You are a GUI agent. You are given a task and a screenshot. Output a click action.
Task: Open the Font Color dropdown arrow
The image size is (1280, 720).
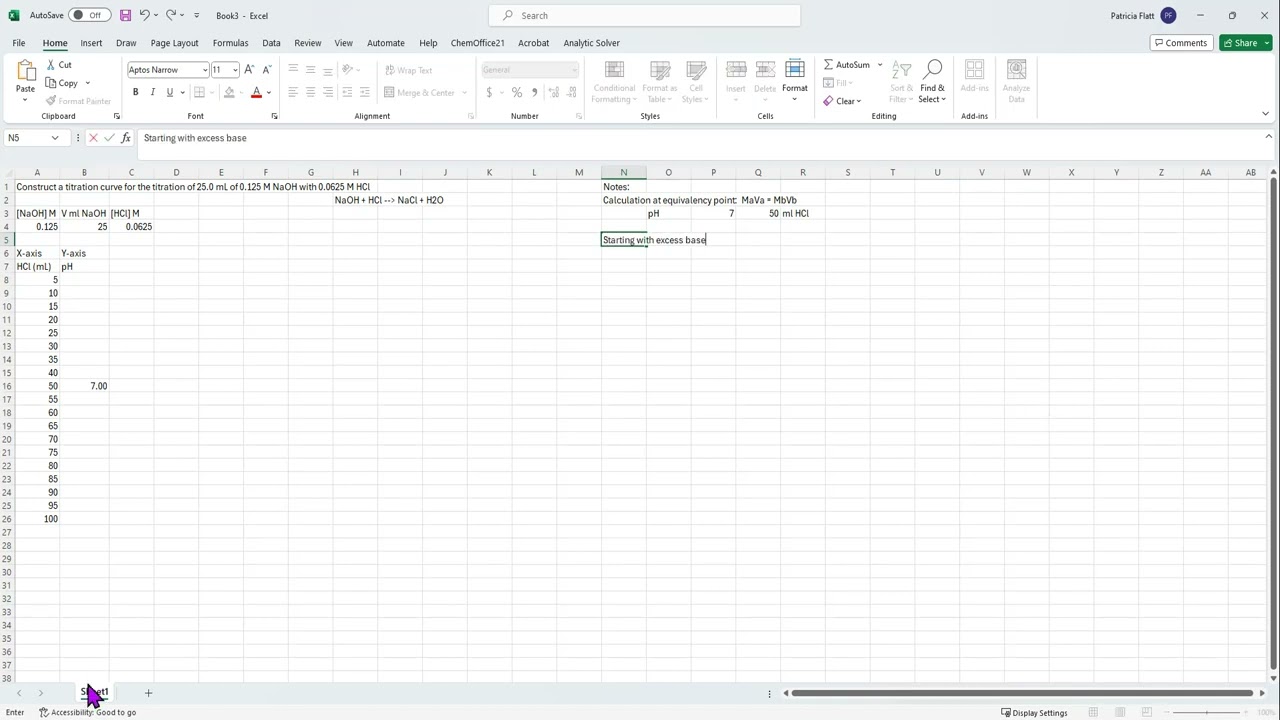pos(268,92)
